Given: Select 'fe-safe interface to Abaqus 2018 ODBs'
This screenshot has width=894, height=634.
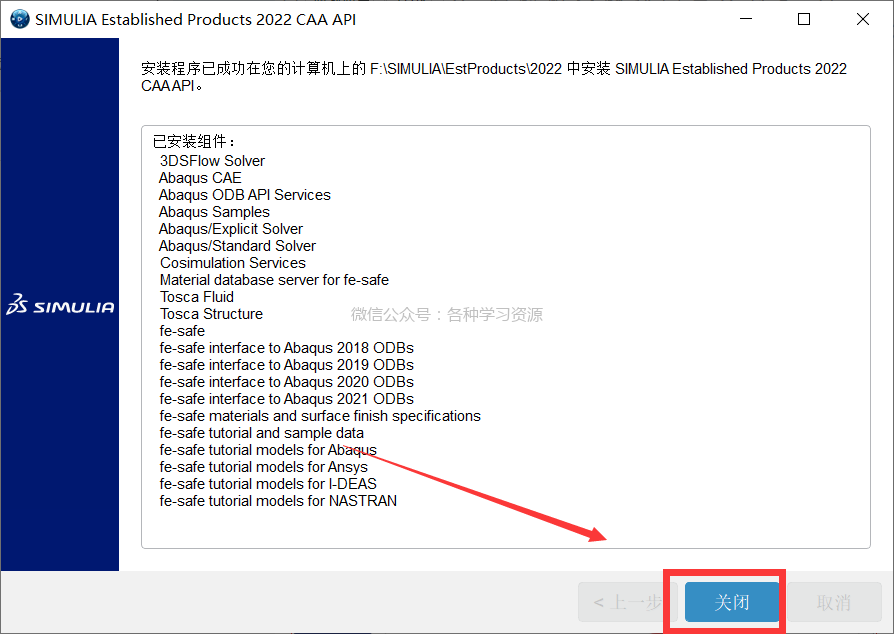Looking at the screenshot, I should click(x=287, y=348).
